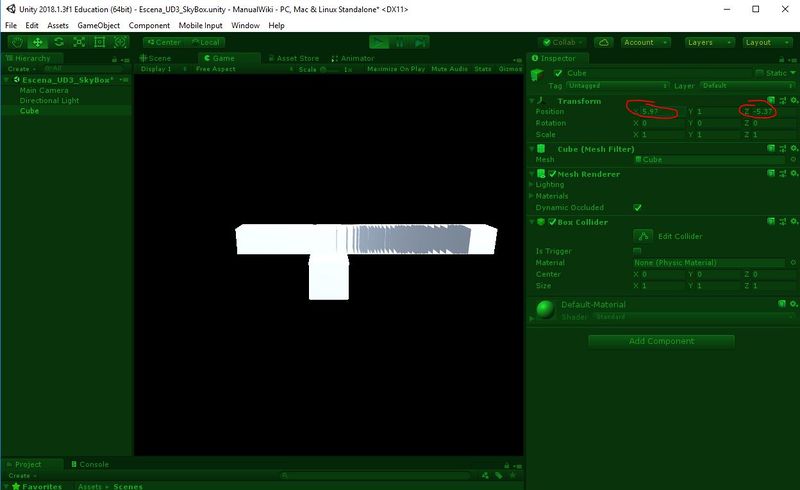Lock the Hierarchy panel
Viewport: 800px width, 490px height.
[x=114, y=60]
